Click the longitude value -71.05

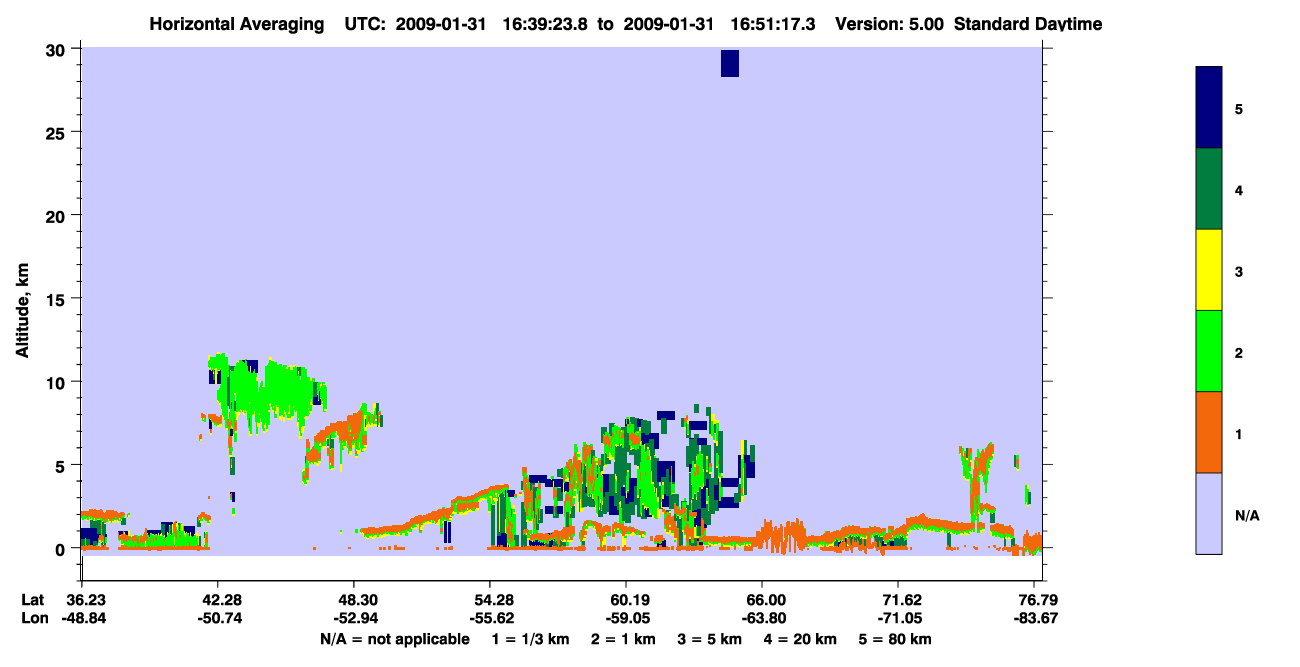(898, 618)
